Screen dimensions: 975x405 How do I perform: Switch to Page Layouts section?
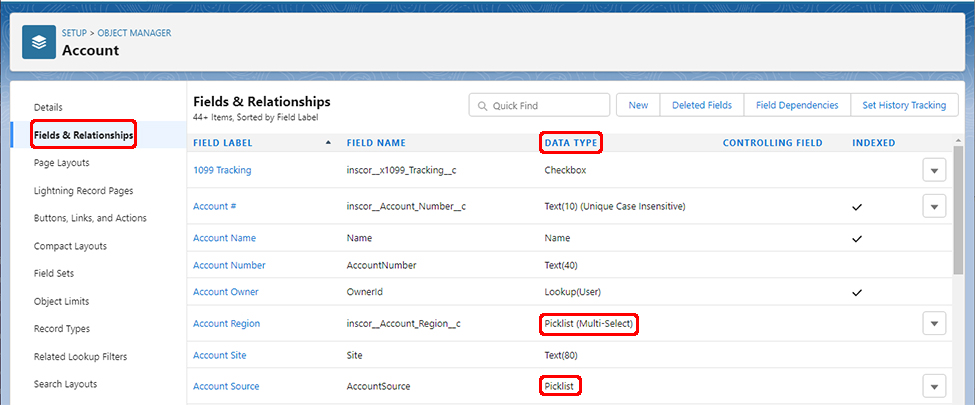pyautogui.click(x=61, y=162)
